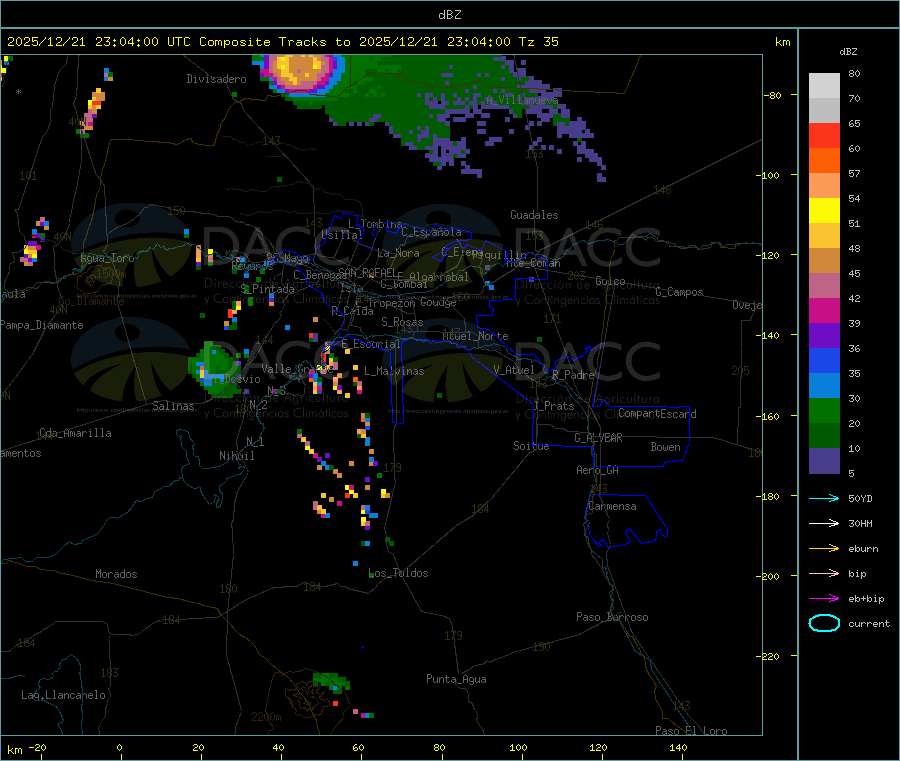Select the bright yellow swatch in dBZ scale
900x761 pixels.
[824, 210]
